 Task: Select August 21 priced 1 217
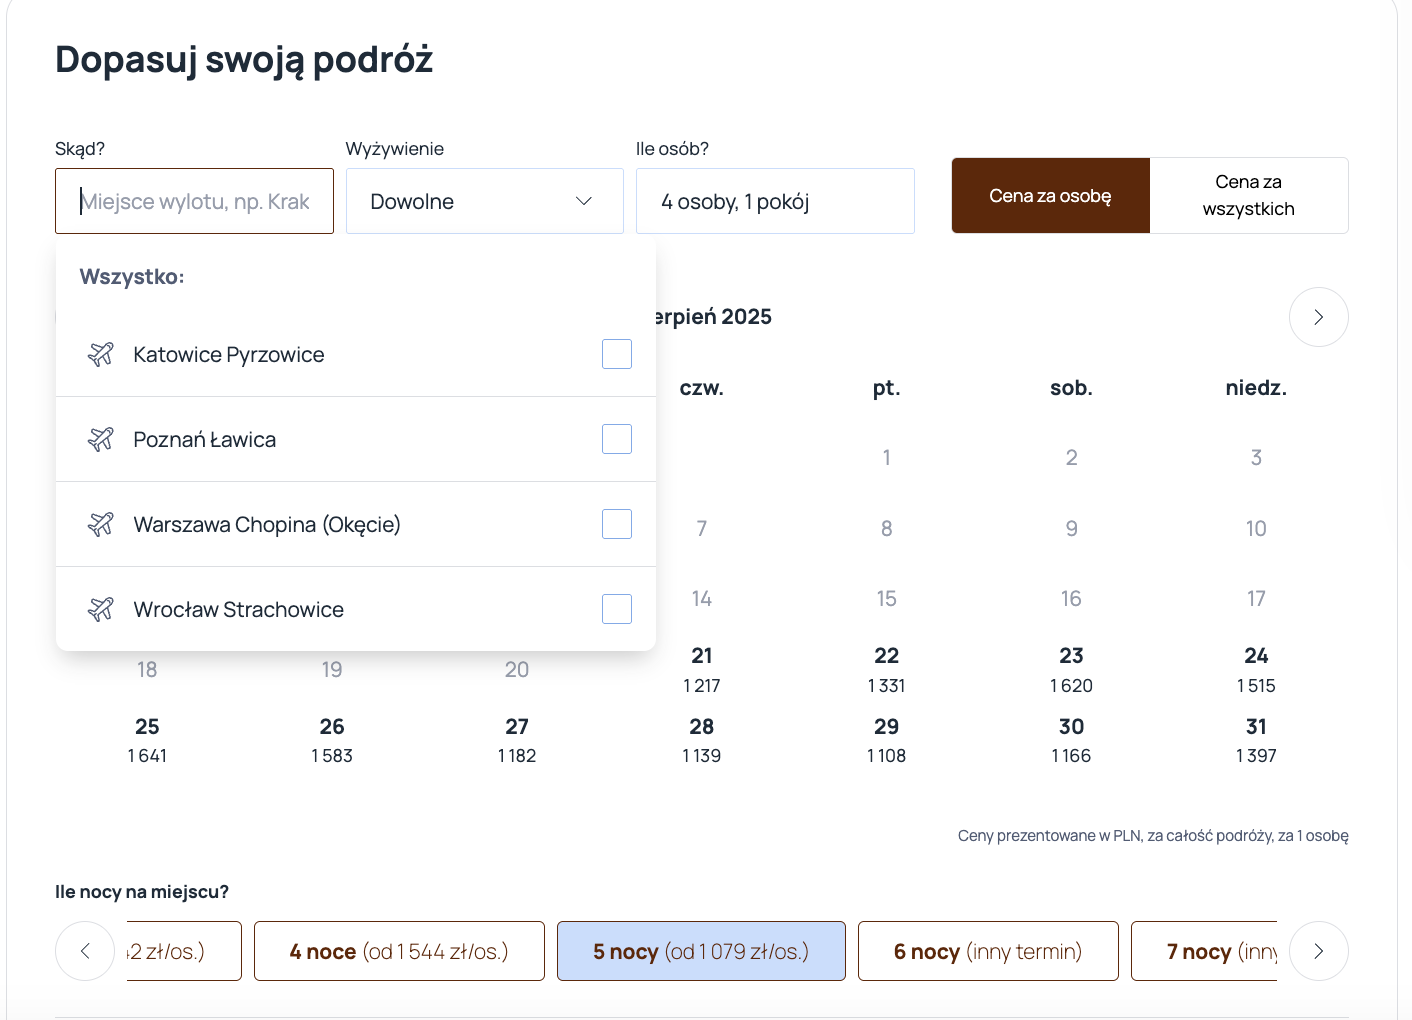point(702,670)
